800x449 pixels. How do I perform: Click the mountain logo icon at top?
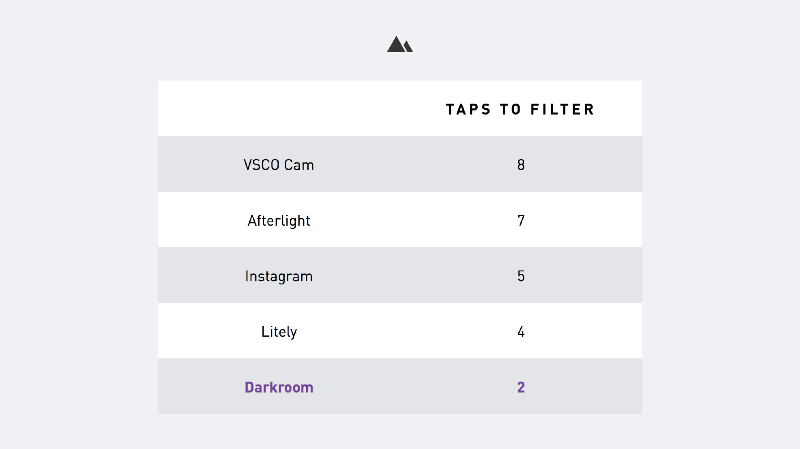[x=400, y=44]
